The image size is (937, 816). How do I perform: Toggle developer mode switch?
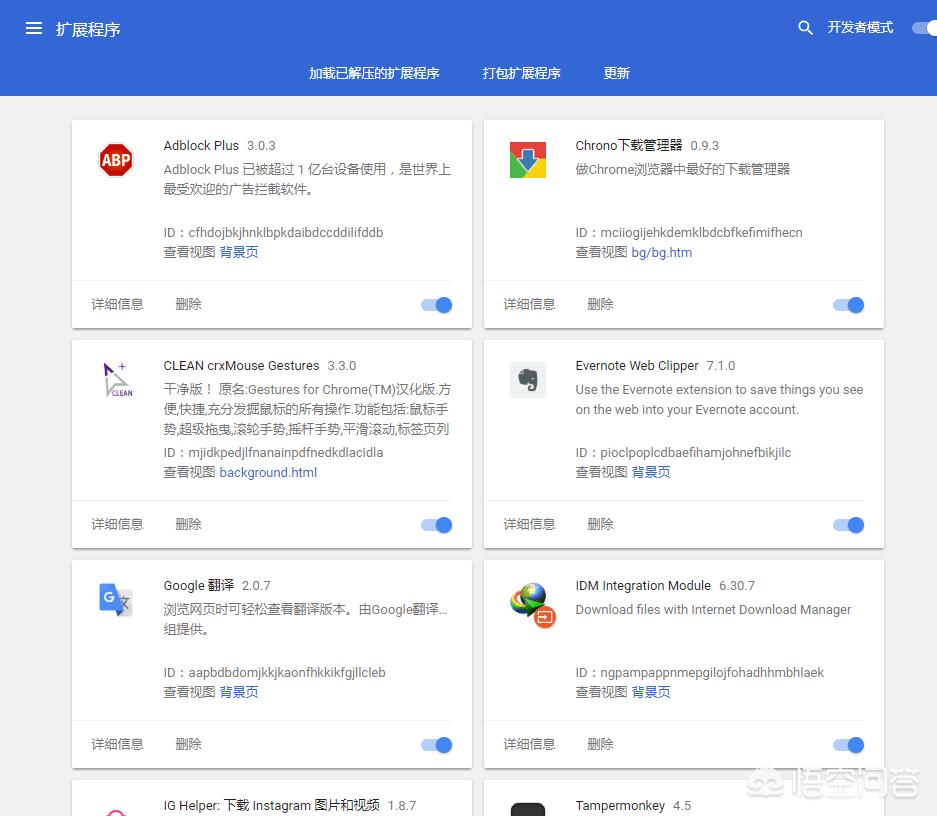(x=923, y=28)
